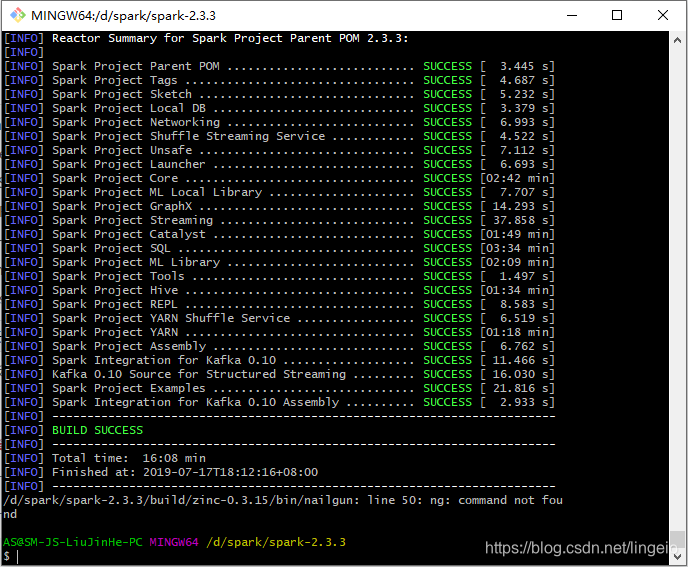Click the 02:42 min time for Core

click(517, 179)
